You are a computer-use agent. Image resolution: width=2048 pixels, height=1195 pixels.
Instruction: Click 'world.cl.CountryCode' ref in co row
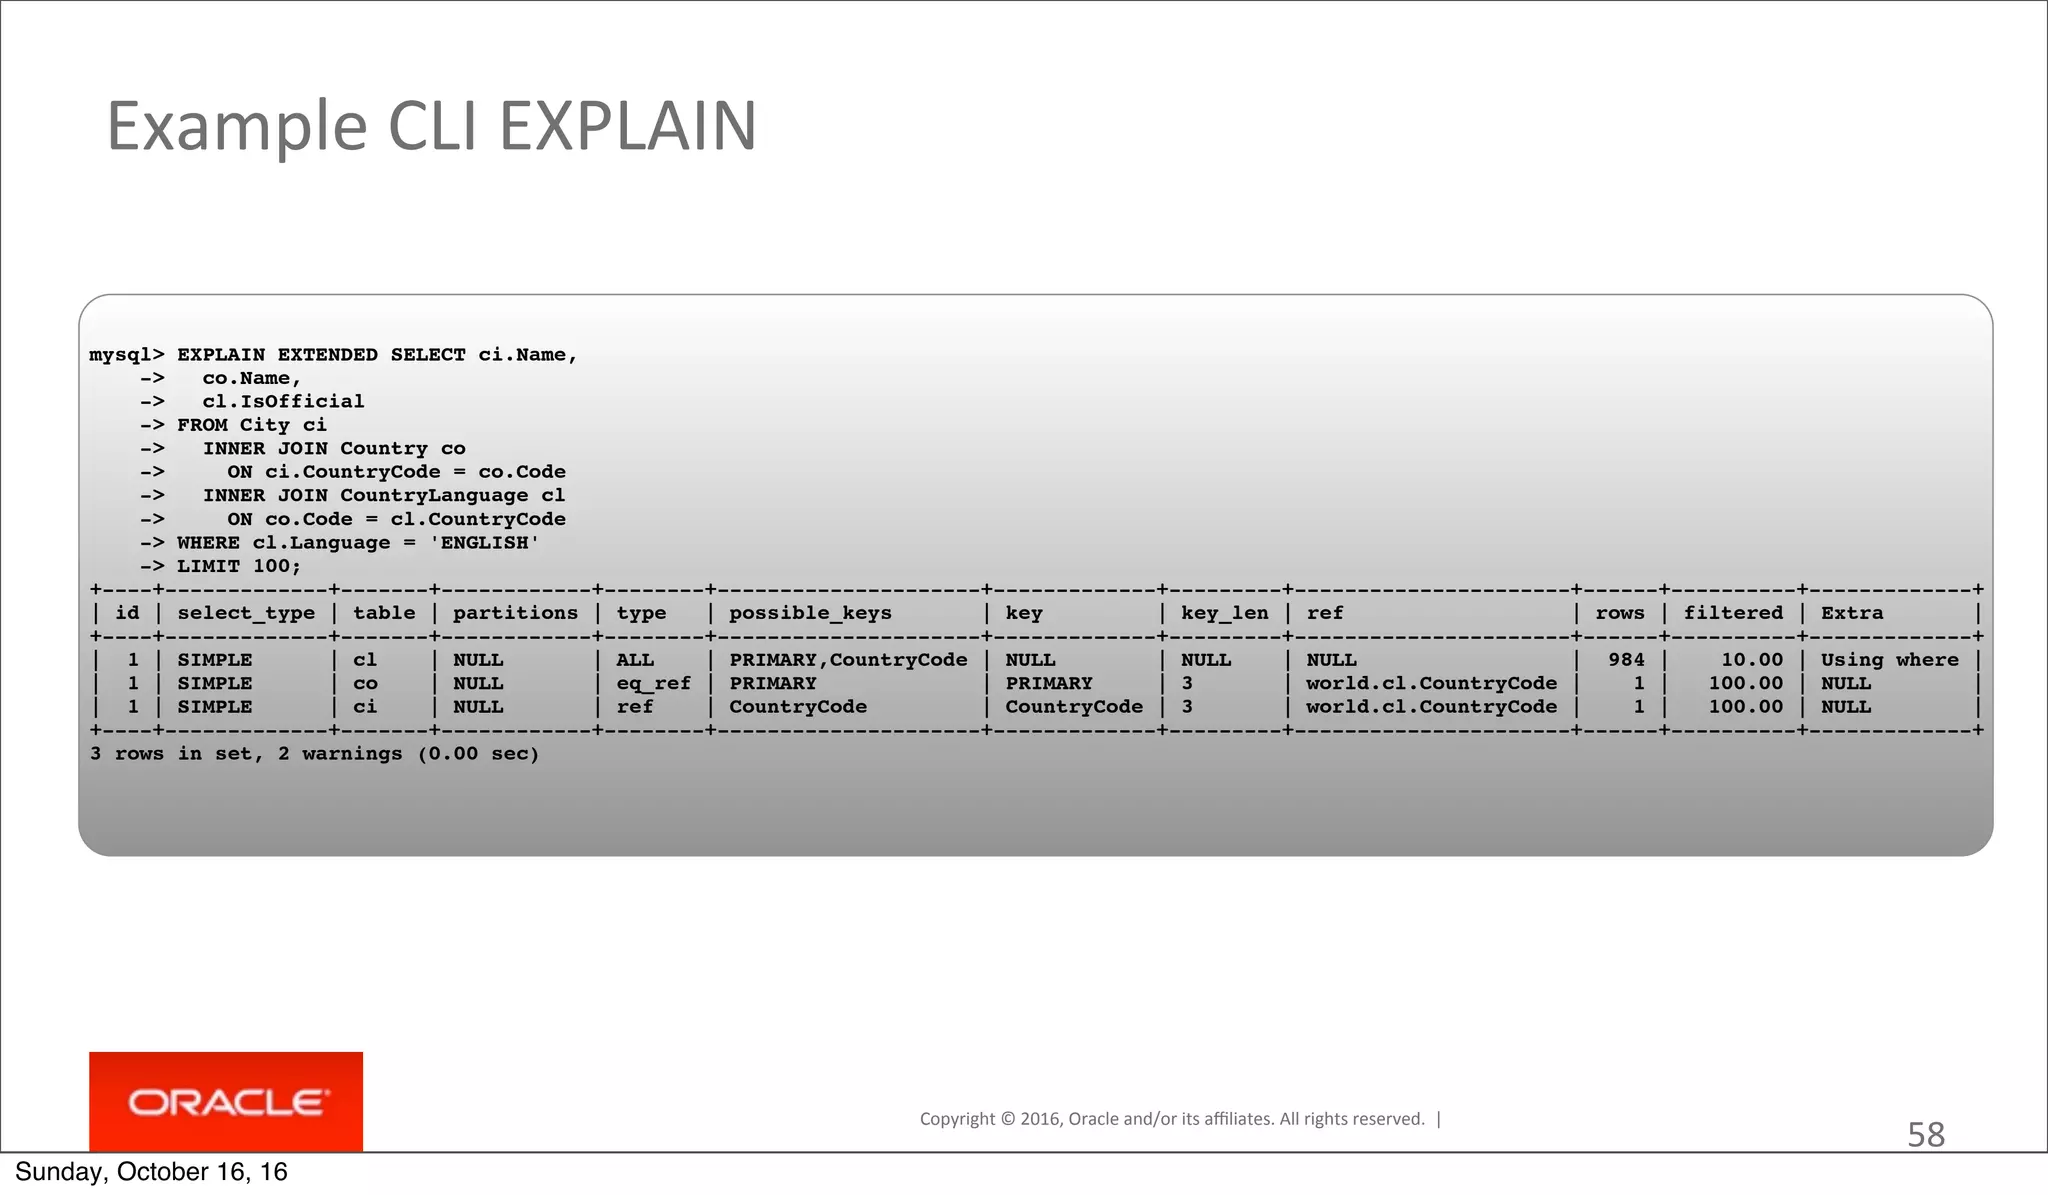pos(1431,683)
